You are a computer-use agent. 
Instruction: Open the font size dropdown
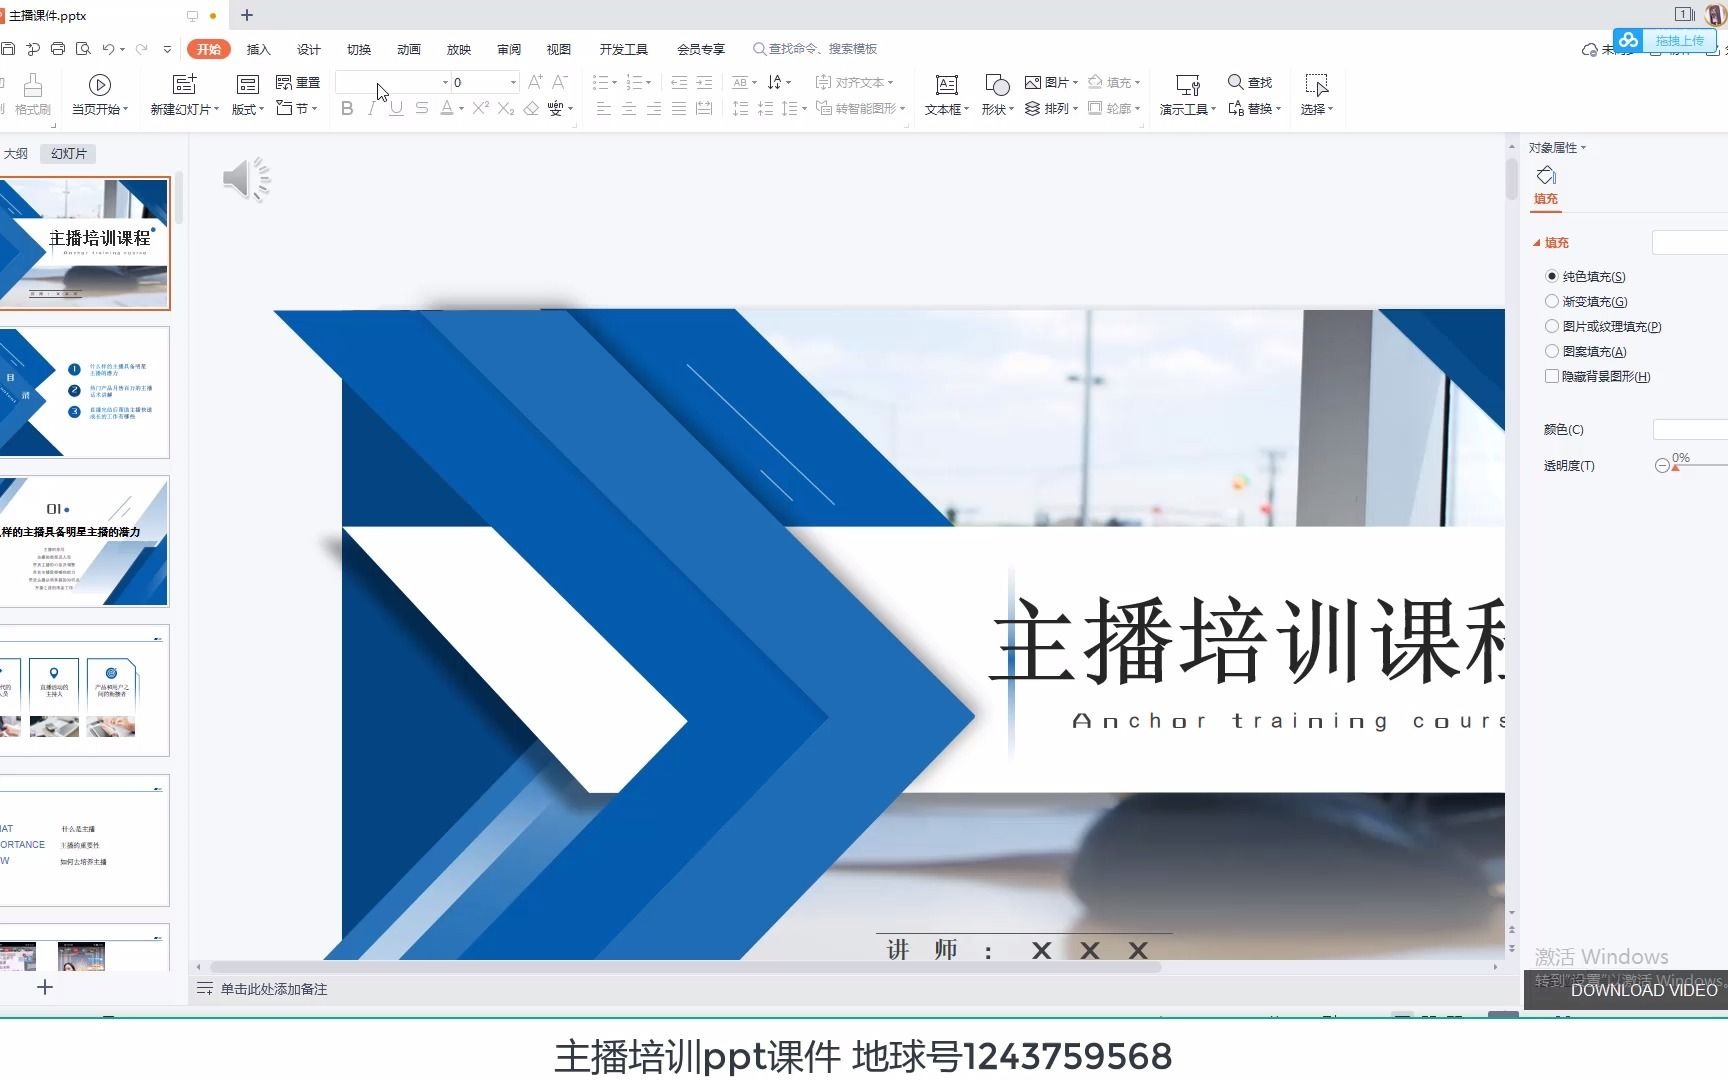coord(513,82)
